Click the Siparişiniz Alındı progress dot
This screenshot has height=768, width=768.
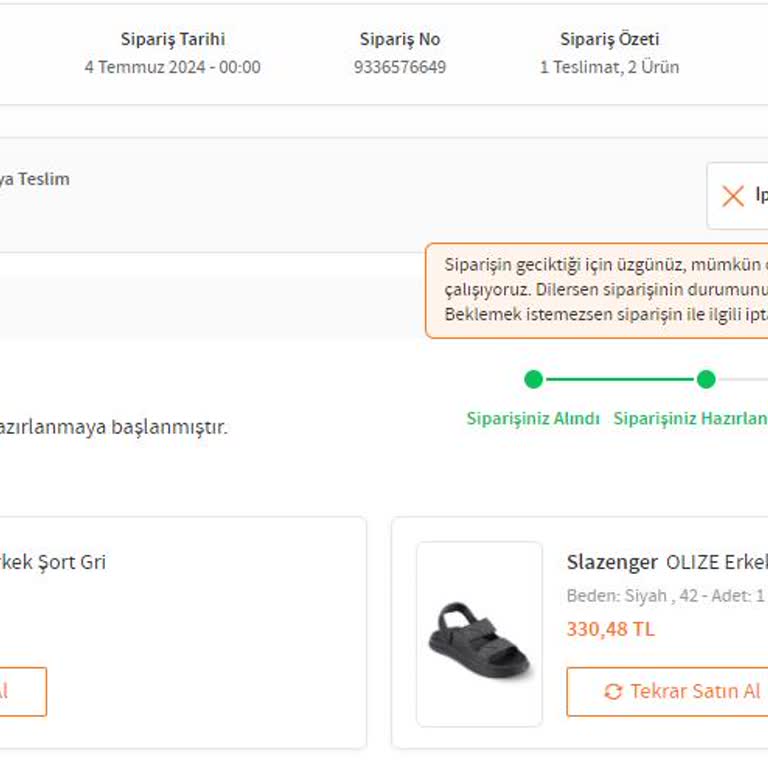tap(533, 379)
